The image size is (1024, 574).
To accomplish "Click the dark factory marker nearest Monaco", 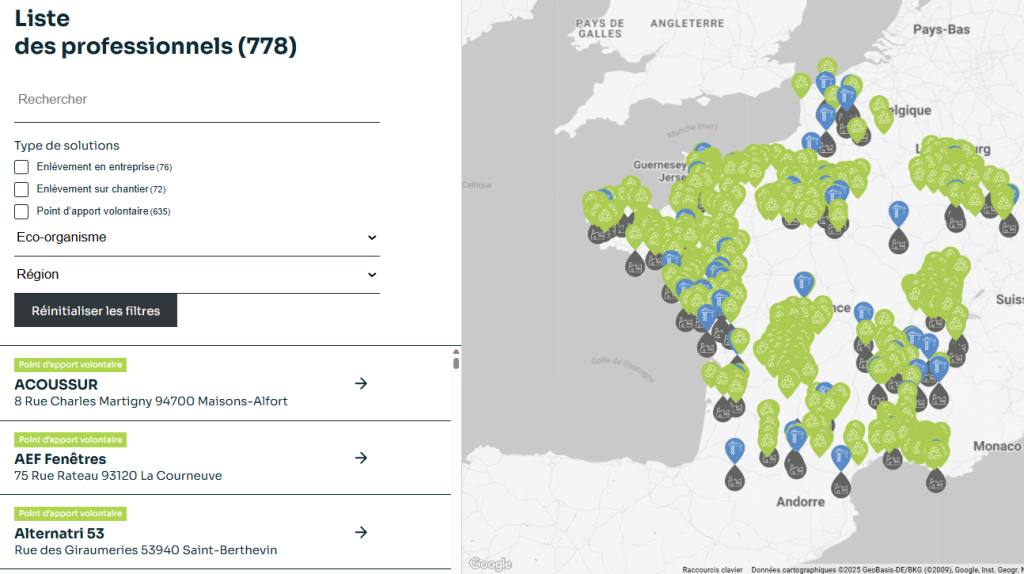I will click(936, 479).
